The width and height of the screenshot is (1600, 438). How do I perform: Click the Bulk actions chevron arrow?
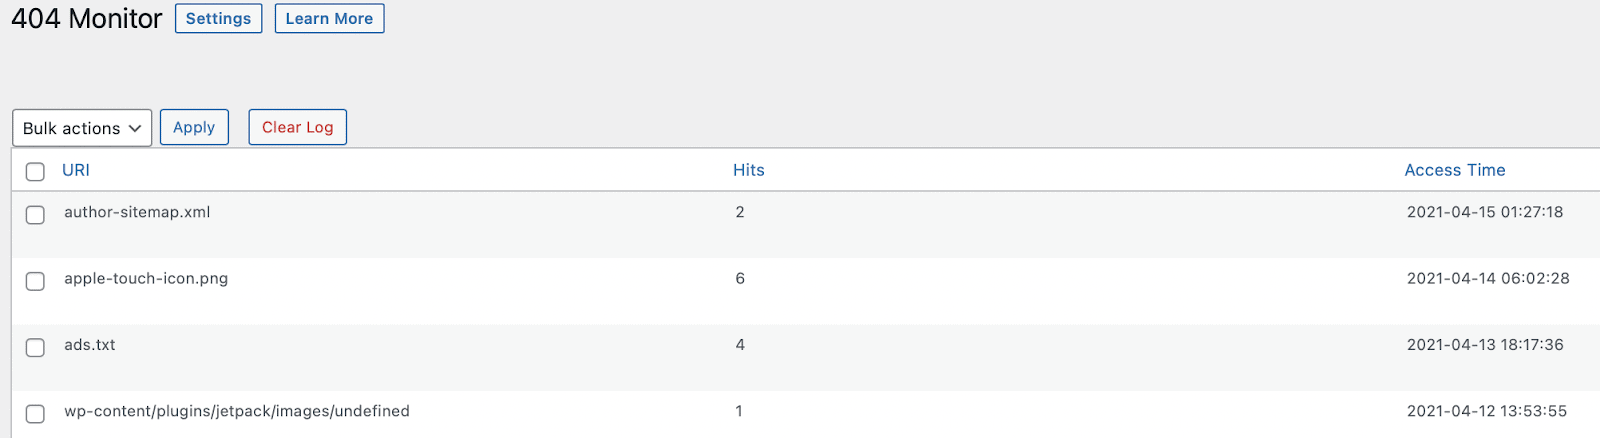tap(135, 128)
